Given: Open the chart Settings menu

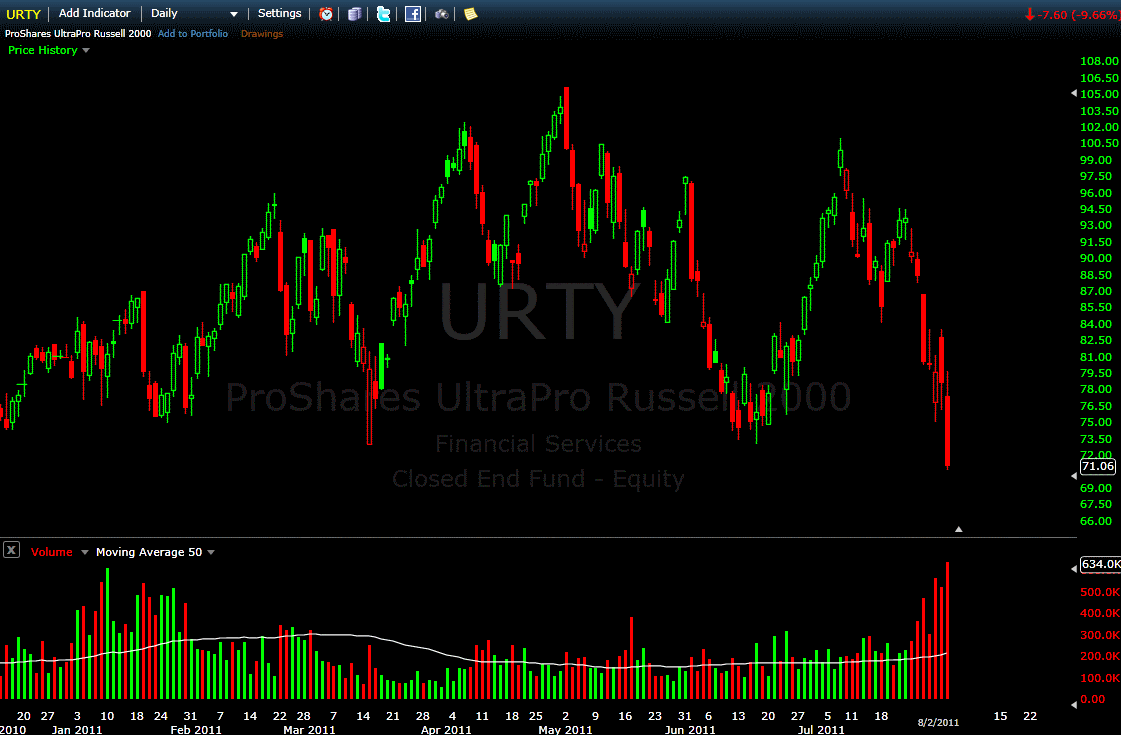Looking at the screenshot, I should pyautogui.click(x=280, y=13).
